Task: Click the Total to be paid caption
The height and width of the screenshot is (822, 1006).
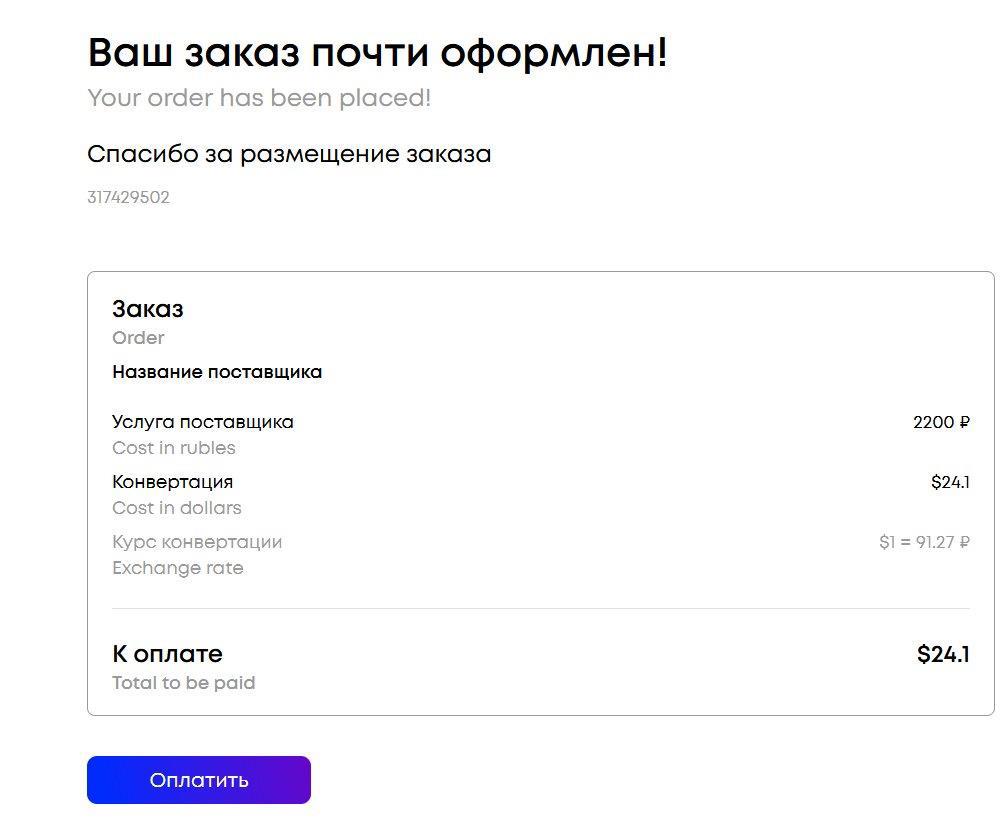Action: tap(184, 683)
